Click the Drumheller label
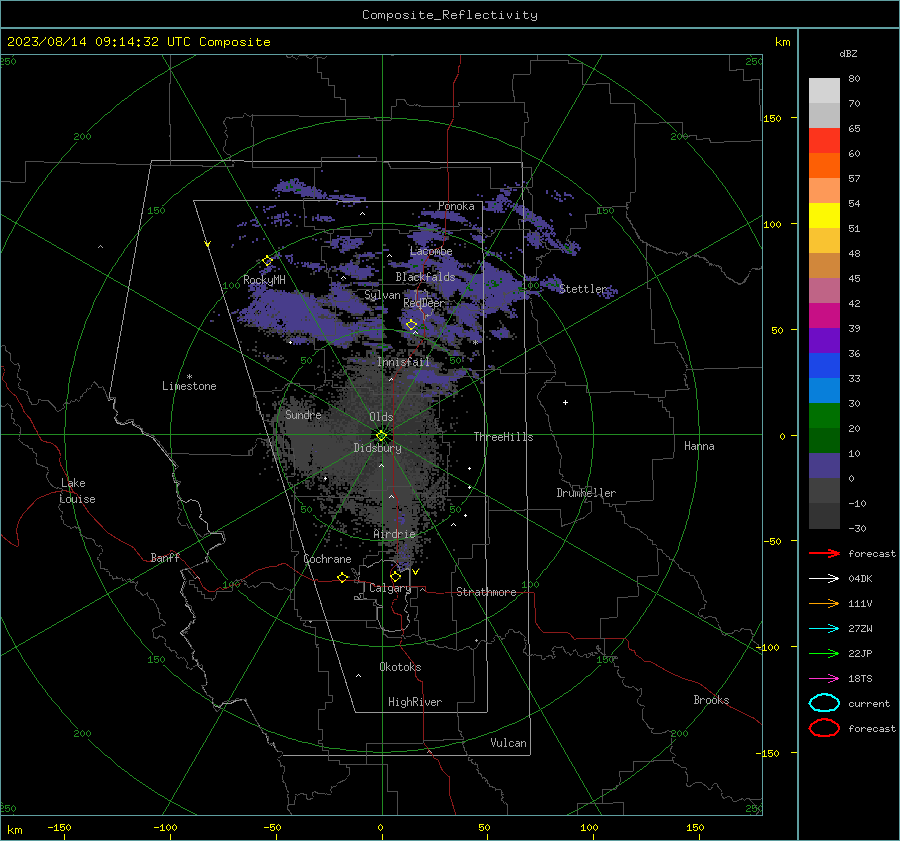This screenshot has height=841, width=900. tap(586, 493)
